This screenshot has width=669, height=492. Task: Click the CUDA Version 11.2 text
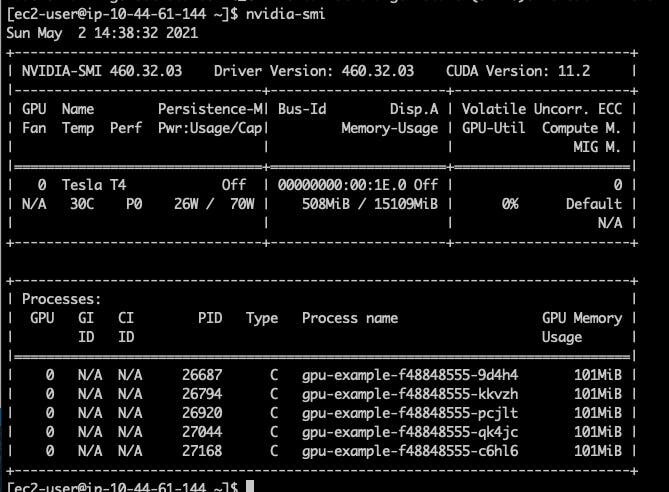coord(518,71)
